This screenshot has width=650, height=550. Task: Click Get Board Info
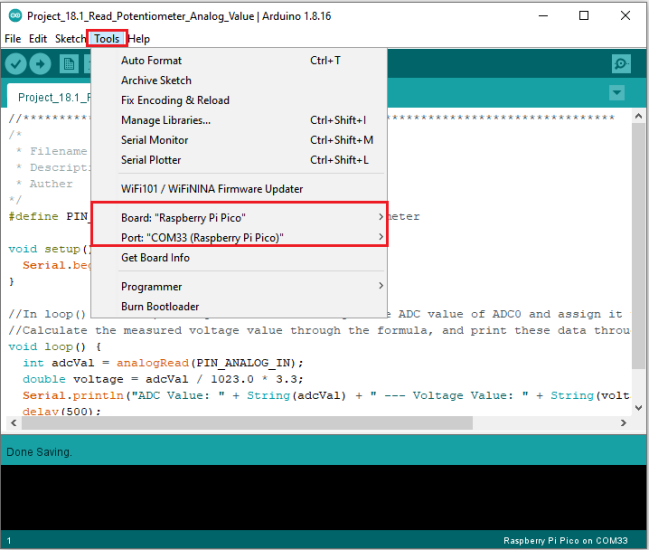click(x=239, y=257)
